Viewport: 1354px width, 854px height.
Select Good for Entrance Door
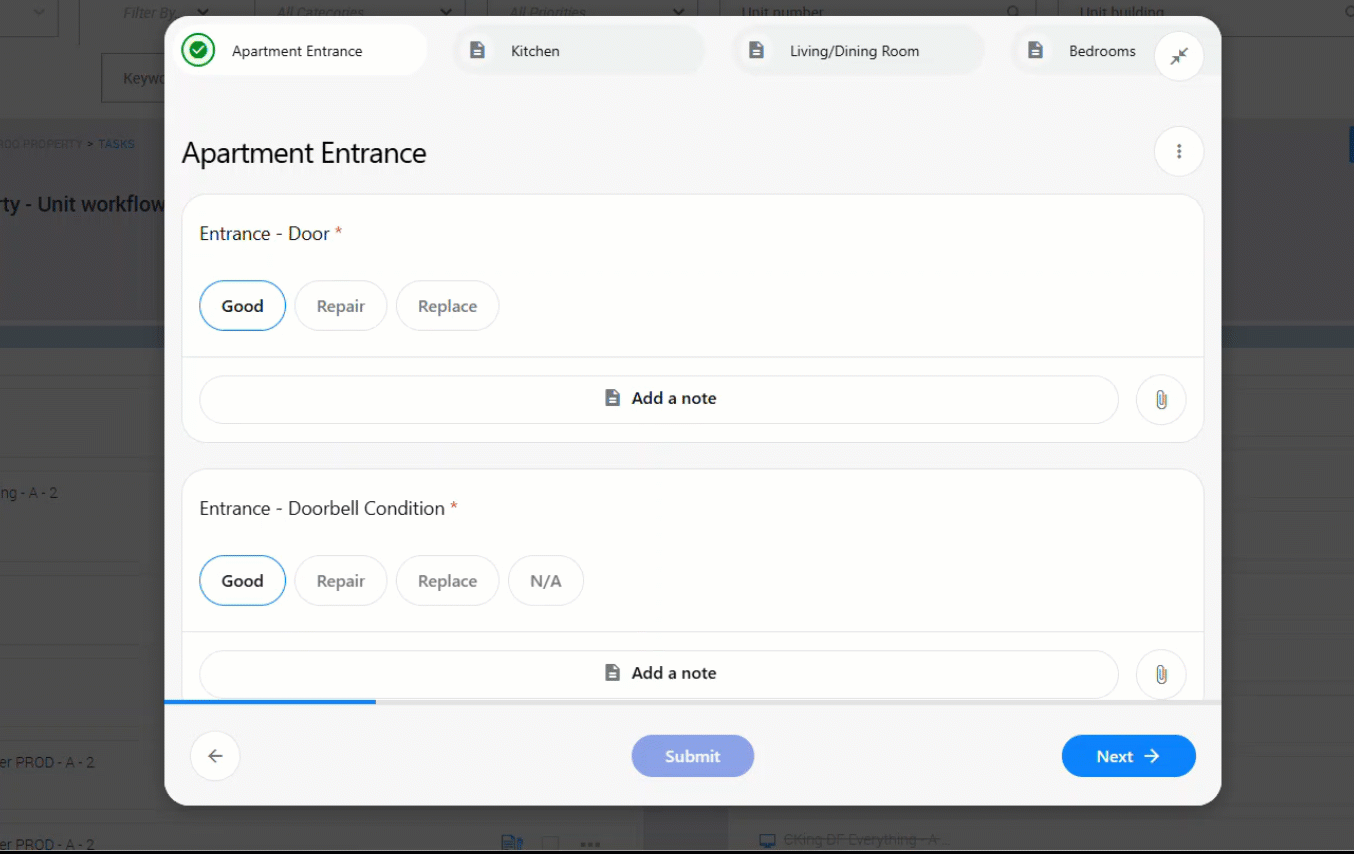tap(242, 306)
